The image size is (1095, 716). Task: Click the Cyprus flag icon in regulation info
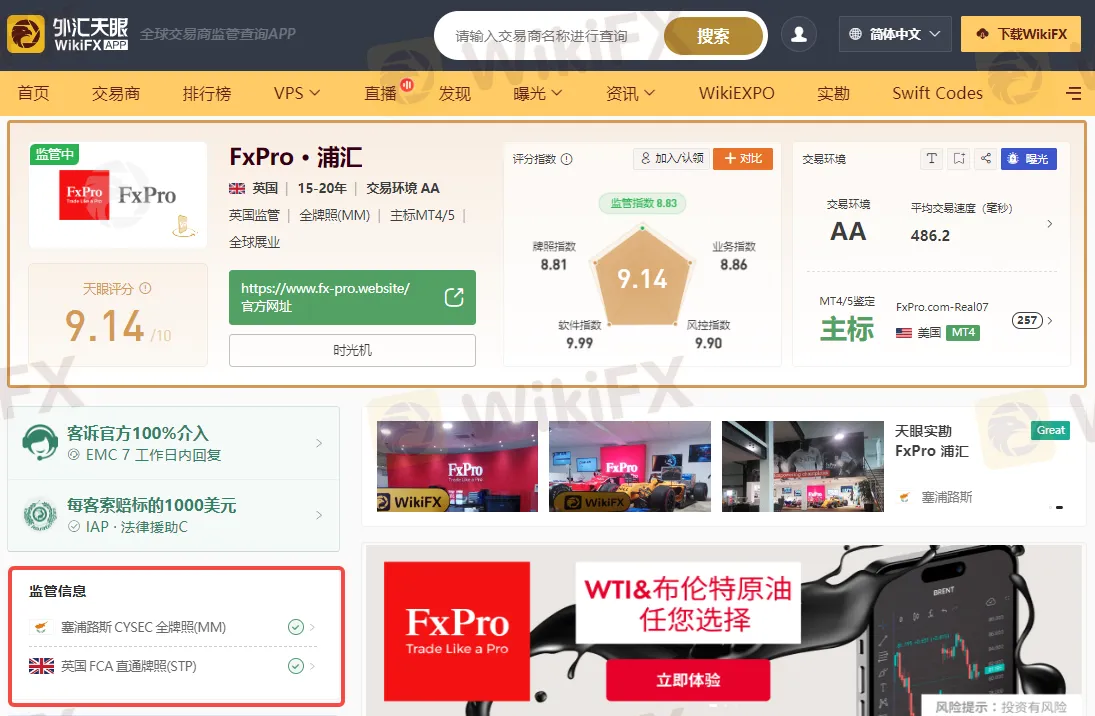click(41, 627)
